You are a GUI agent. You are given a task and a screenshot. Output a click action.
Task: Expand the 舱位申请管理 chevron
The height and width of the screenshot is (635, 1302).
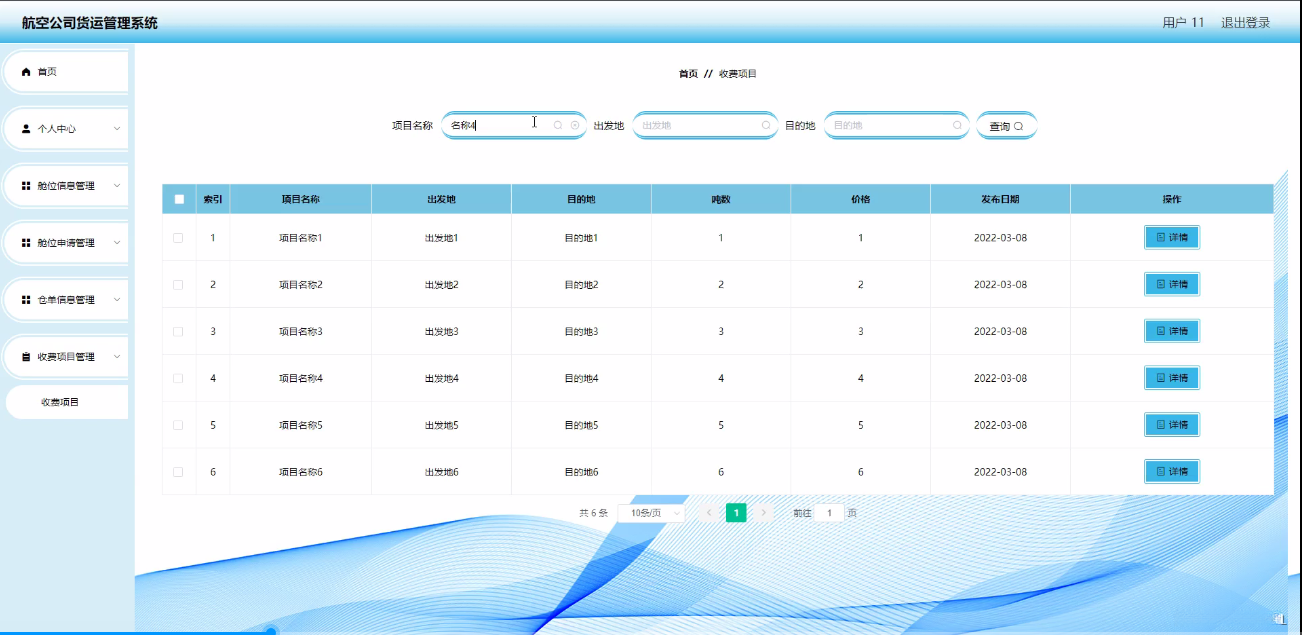point(117,243)
